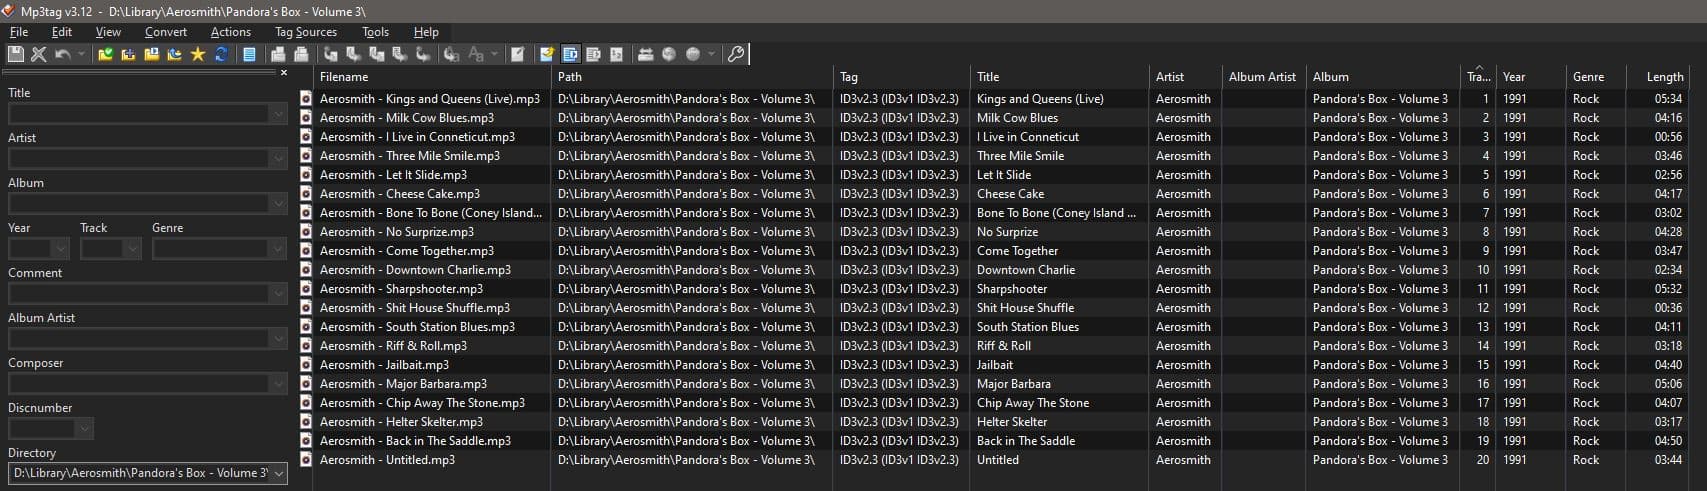Click into the Track input field
Image resolution: width=1707 pixels, height=491 pixels.
(102, 248)
